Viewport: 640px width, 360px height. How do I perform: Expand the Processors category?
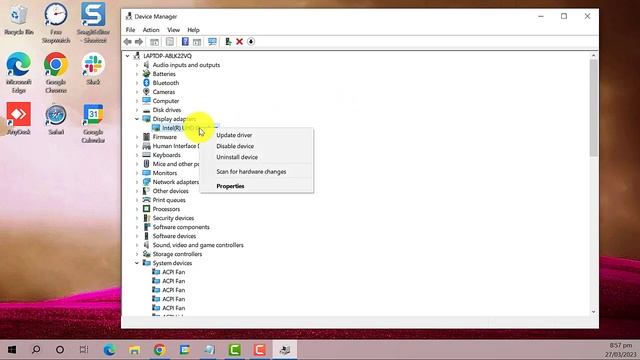(x=137, y=209)
